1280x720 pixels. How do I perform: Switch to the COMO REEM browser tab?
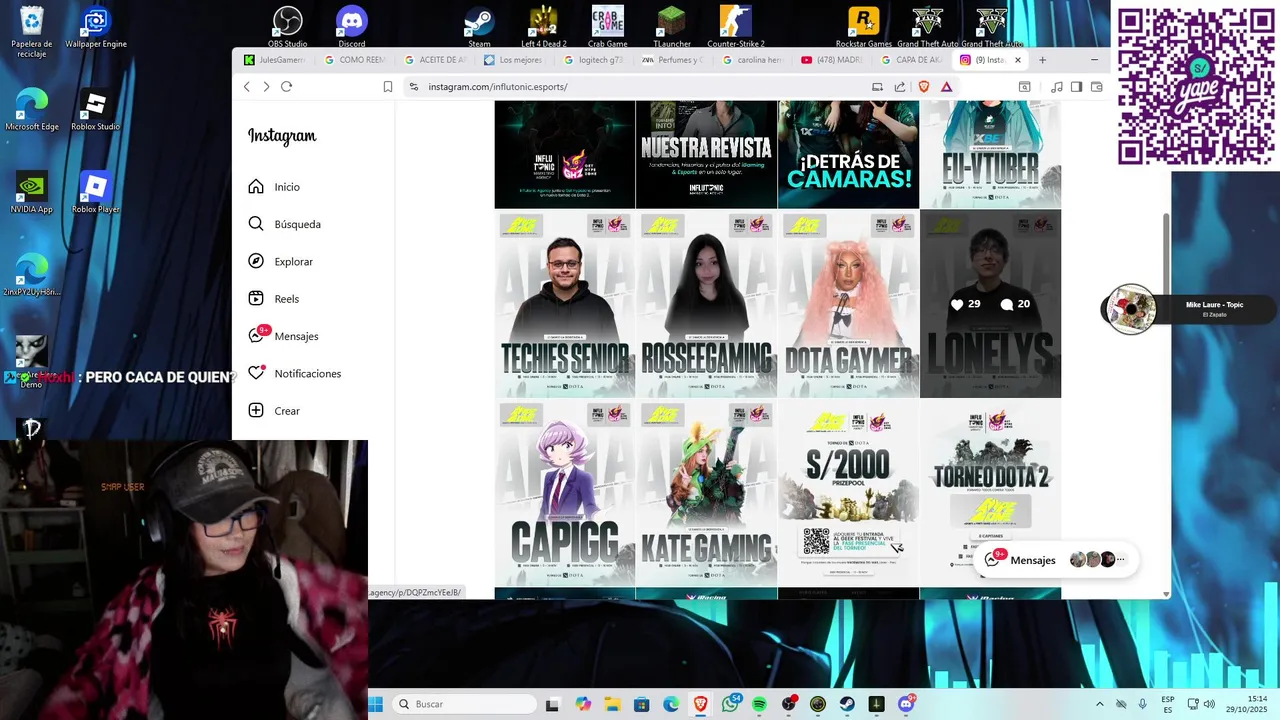point(356,60)
